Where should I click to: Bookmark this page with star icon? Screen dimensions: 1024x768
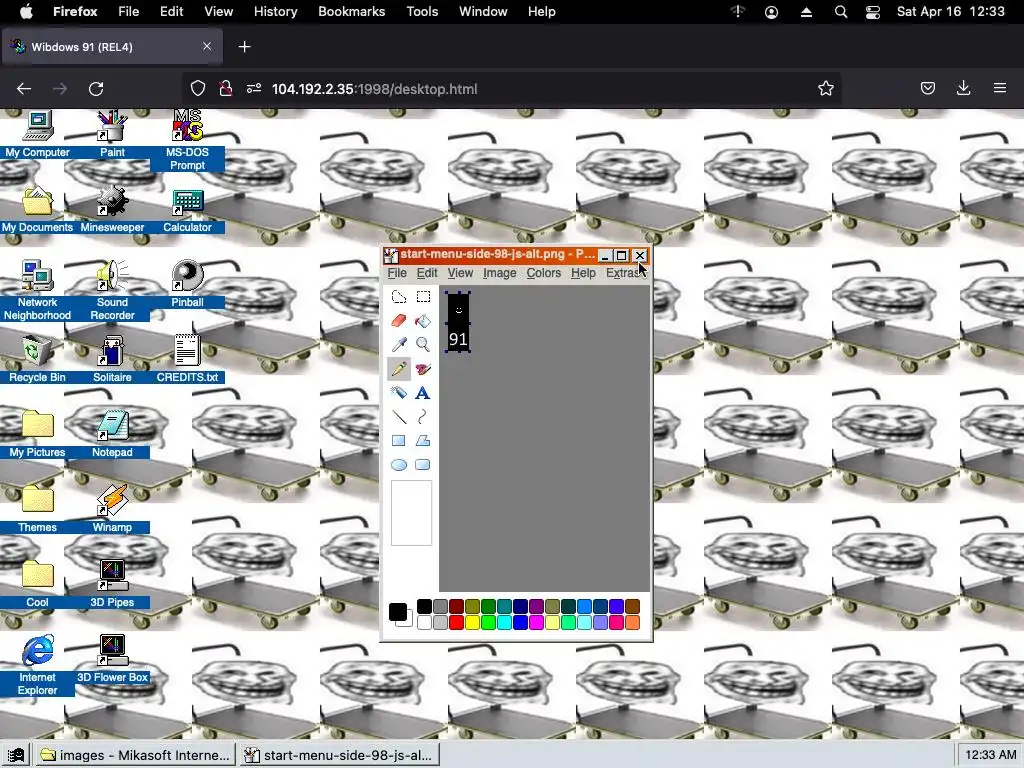pos(825,89)
